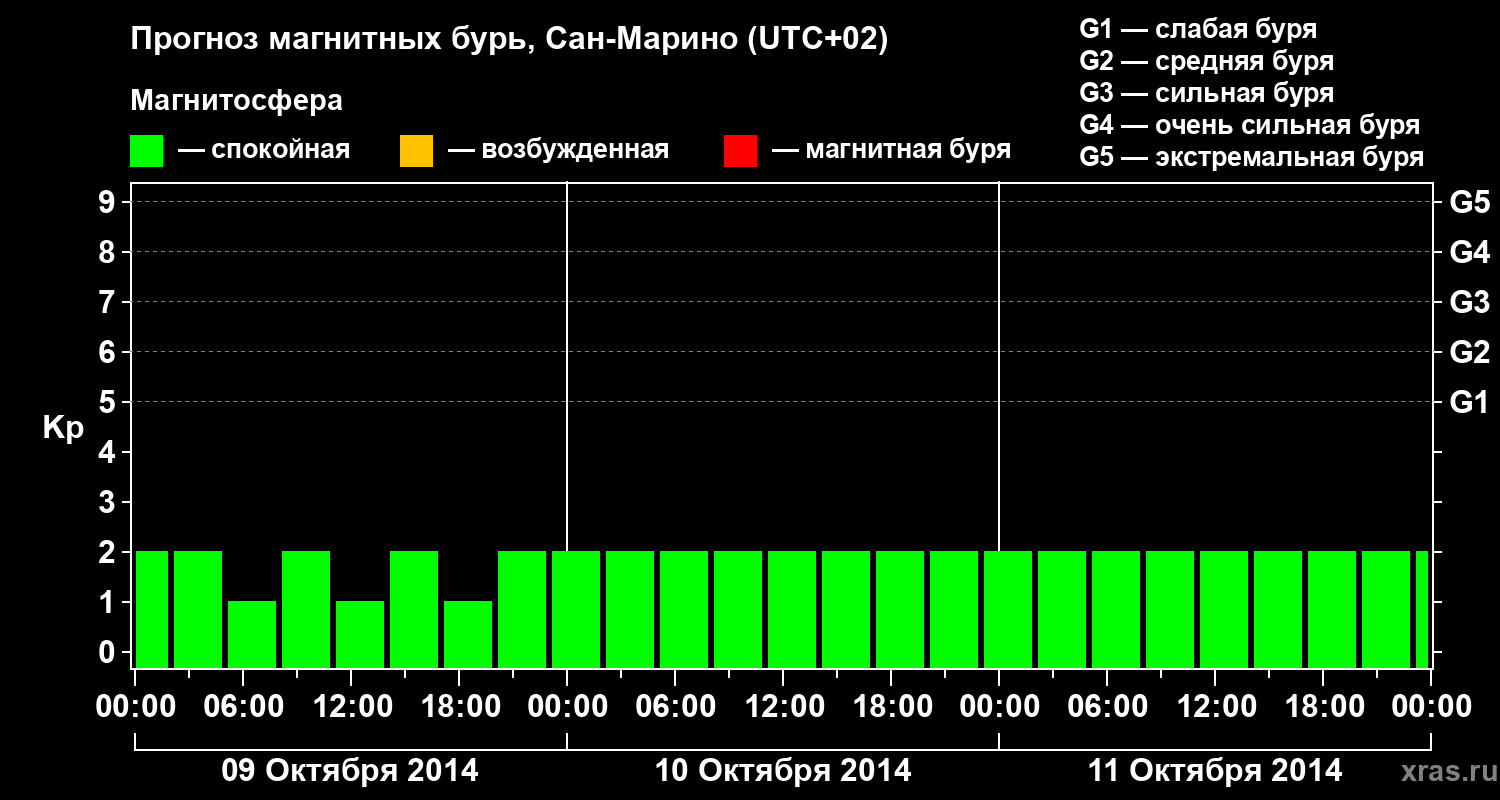
Task: Click the G5 level label on right axis
Action: coord(1469,203)
